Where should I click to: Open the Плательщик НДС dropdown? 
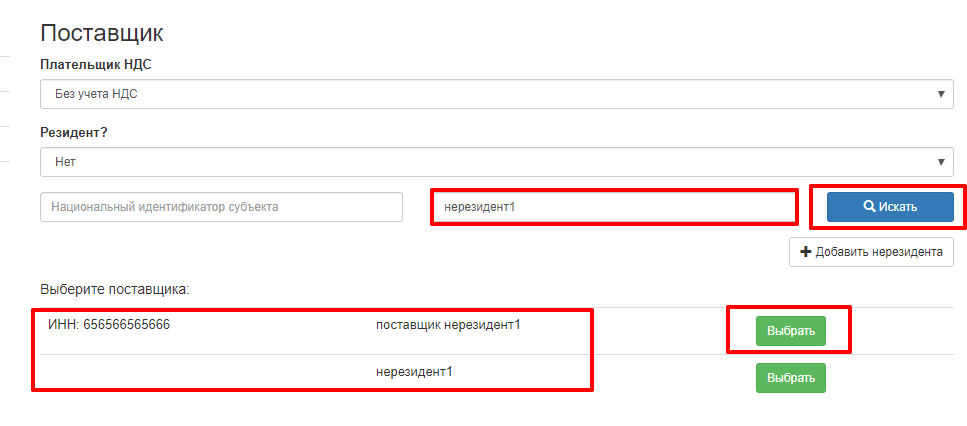(x=496, y=94)
